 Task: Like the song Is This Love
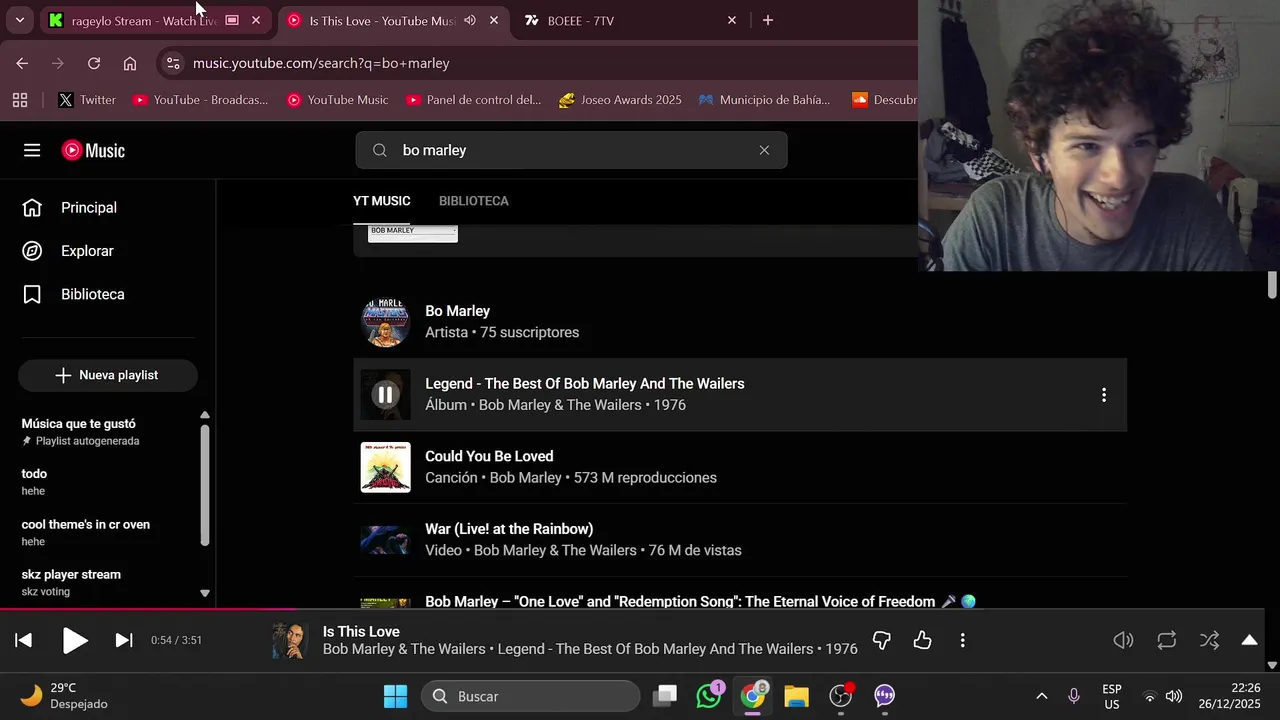coord(922,640)
